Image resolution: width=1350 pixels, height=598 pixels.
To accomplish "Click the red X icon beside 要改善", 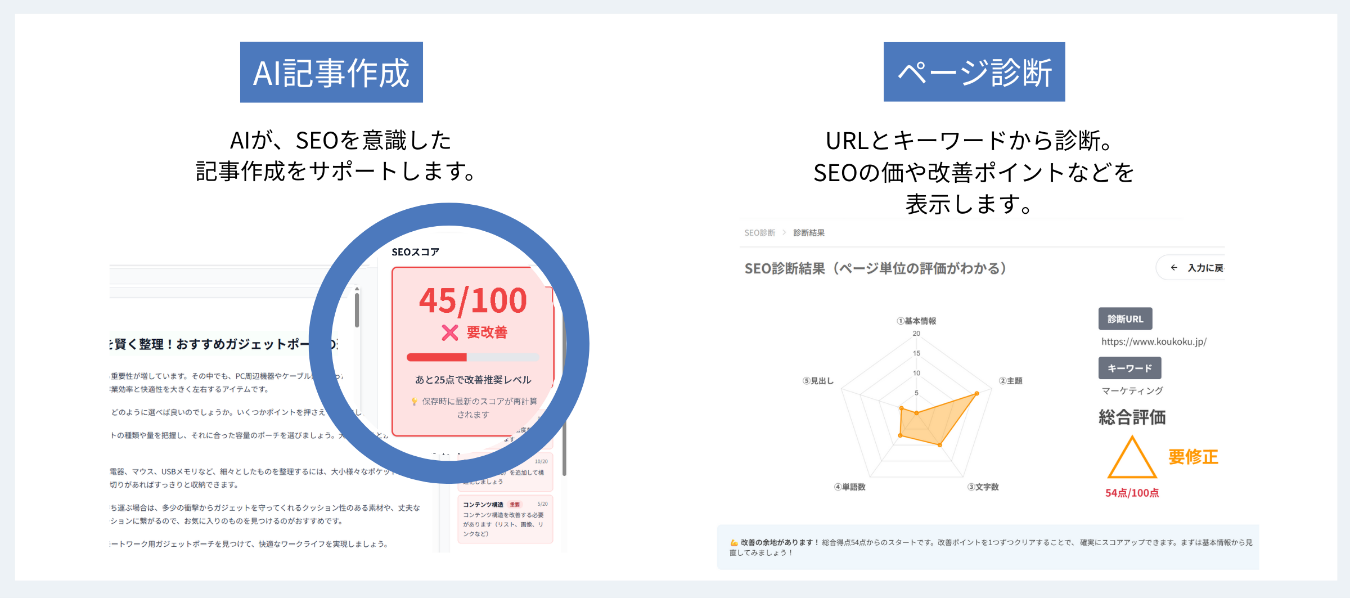I will [x=450, y=333].
